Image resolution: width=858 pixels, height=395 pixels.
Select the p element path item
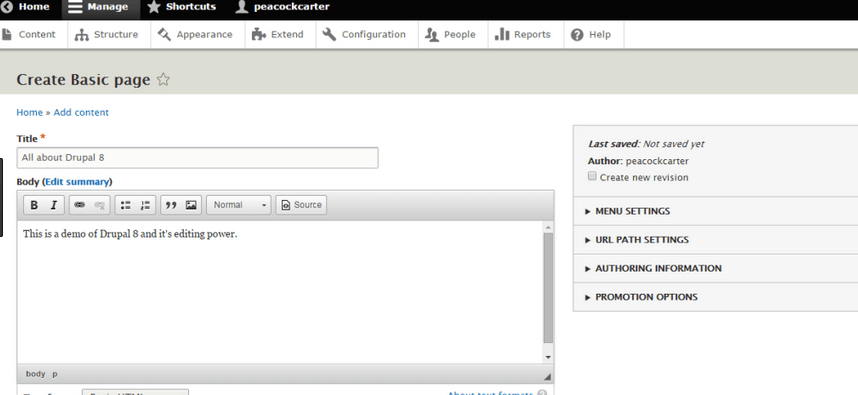(x=55, y=374)
